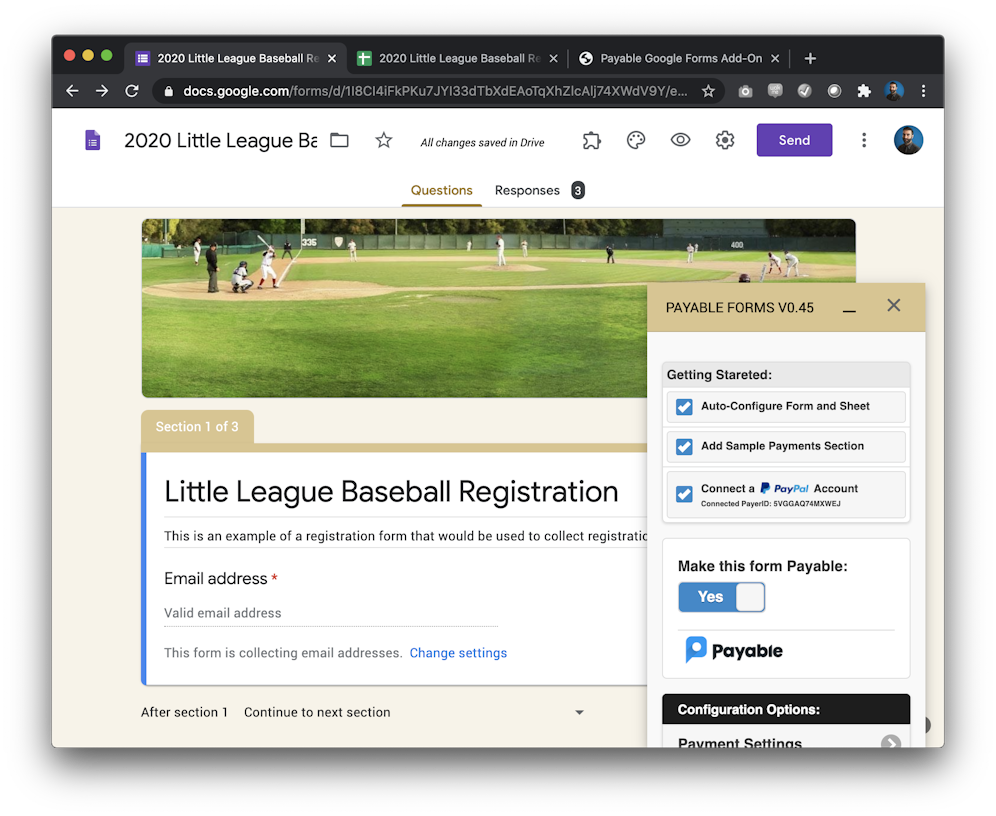Viewport: 996px width, 816px height.
Task: Open the customize theme palette icon
Action: [636, 141]
